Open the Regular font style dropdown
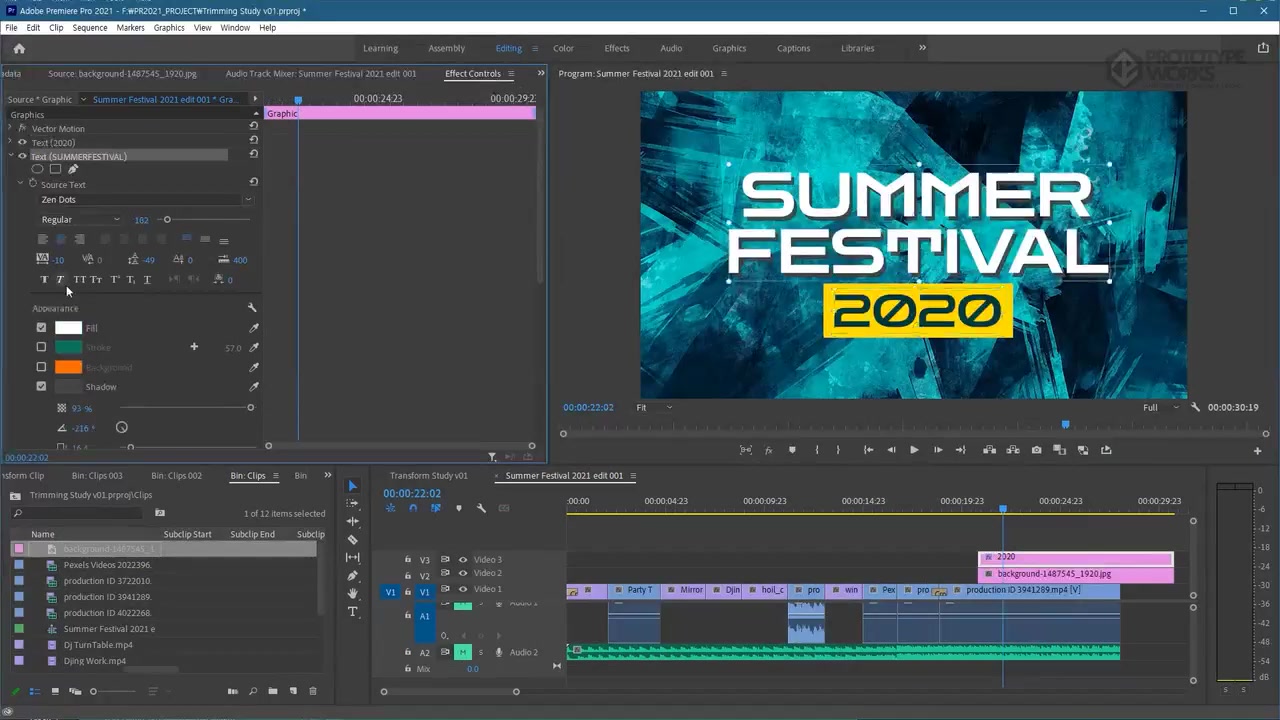Viewport: 1280px width, 720px height. point(80,220)
